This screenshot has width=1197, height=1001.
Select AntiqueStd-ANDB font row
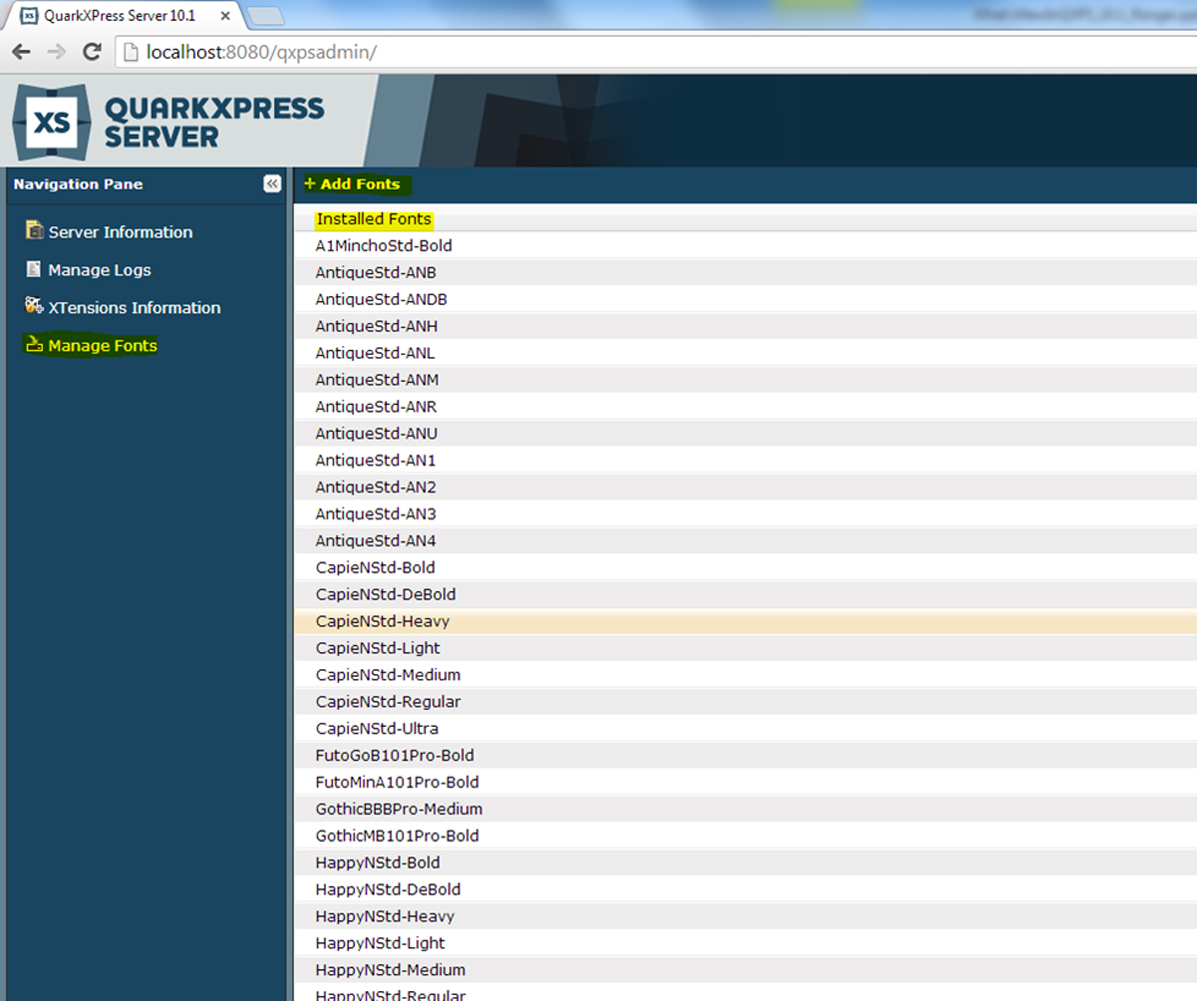click(x=746, y=299)
